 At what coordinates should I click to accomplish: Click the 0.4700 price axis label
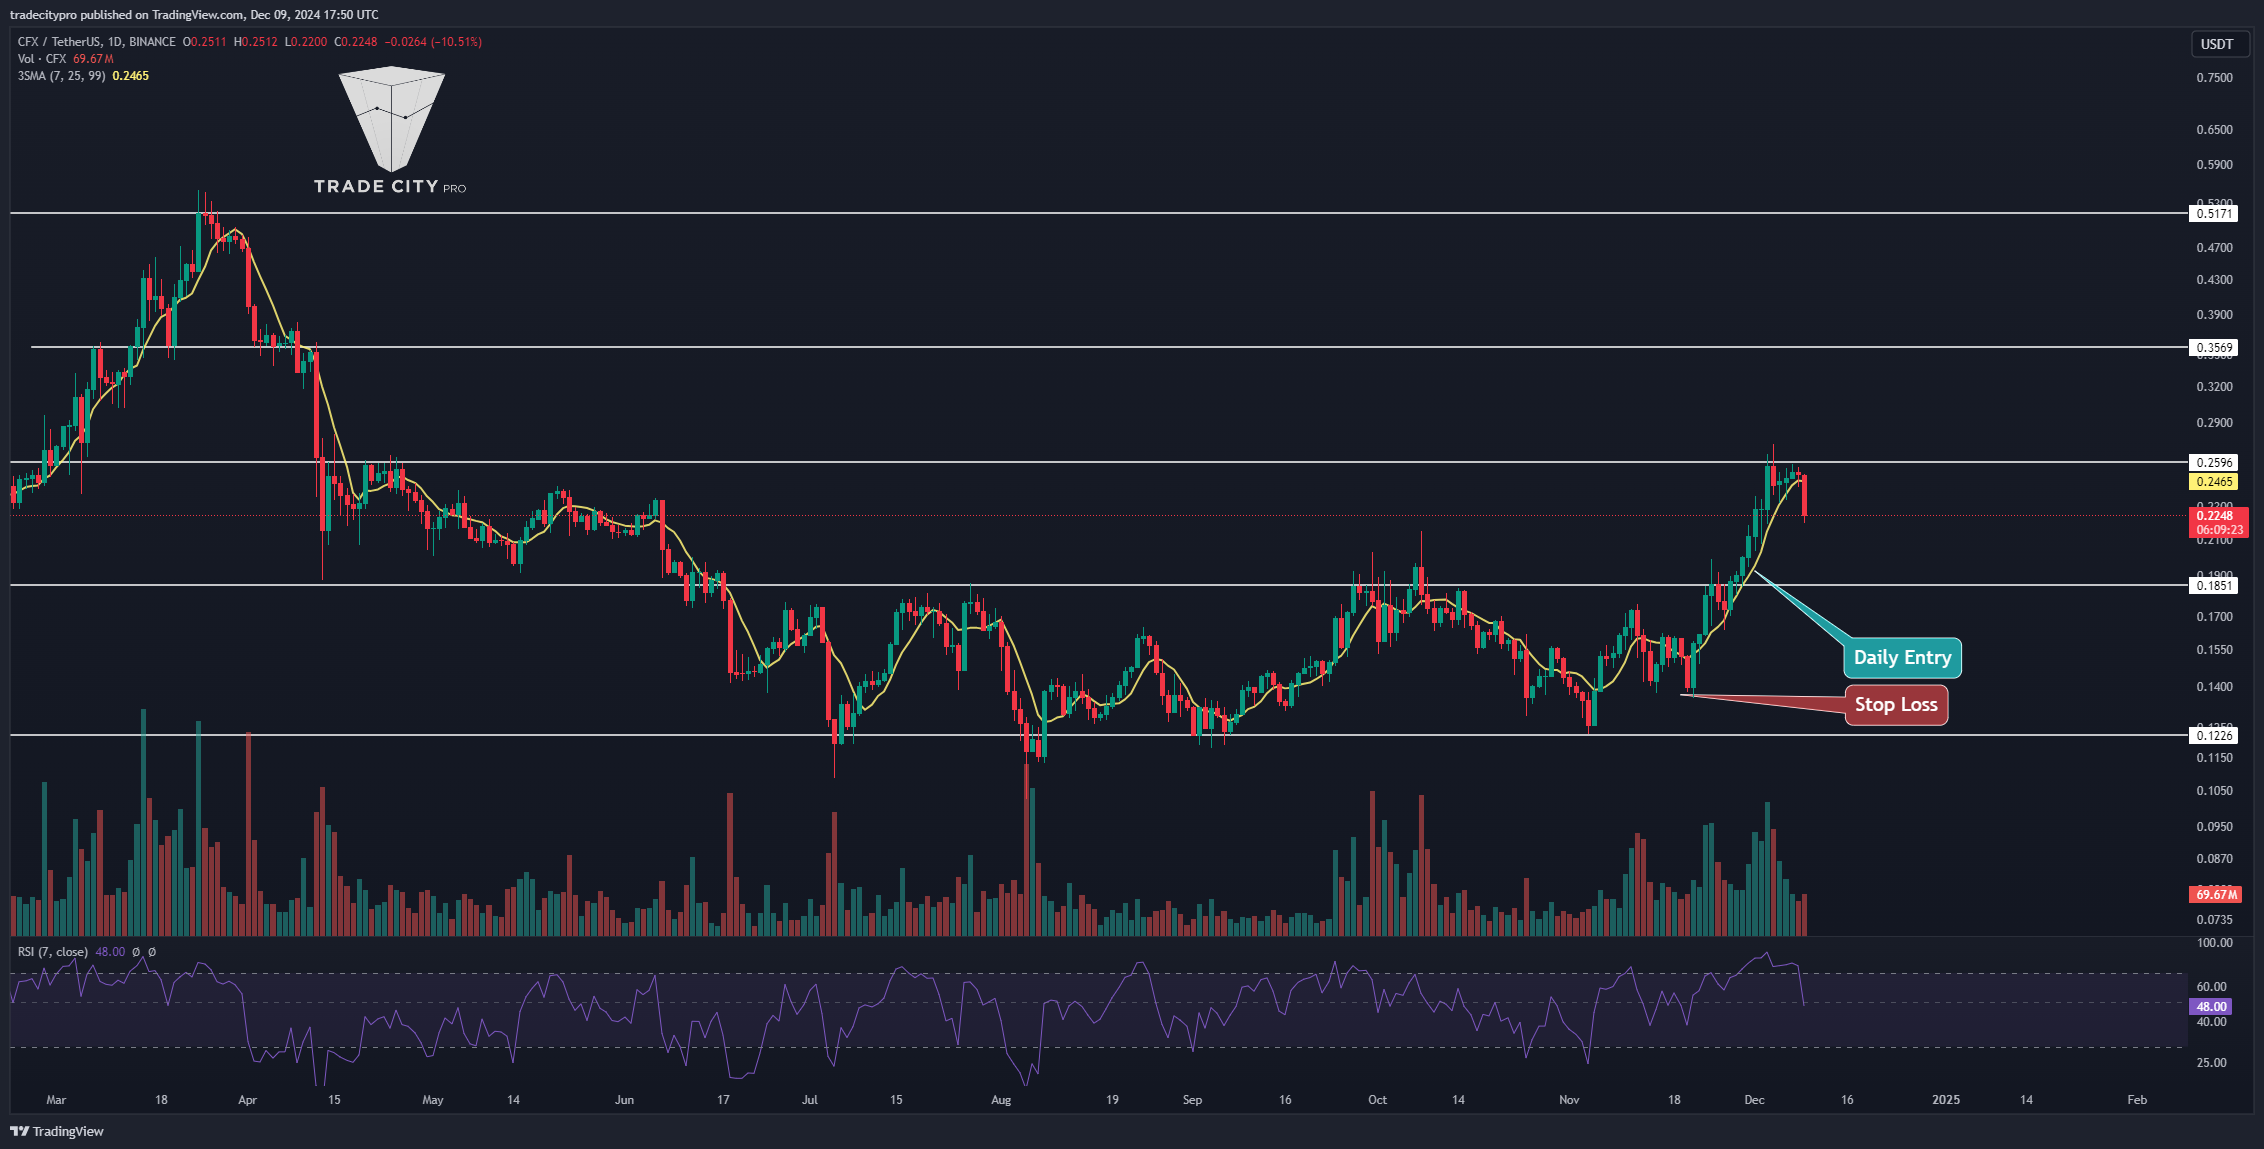tap(2214, 248)
